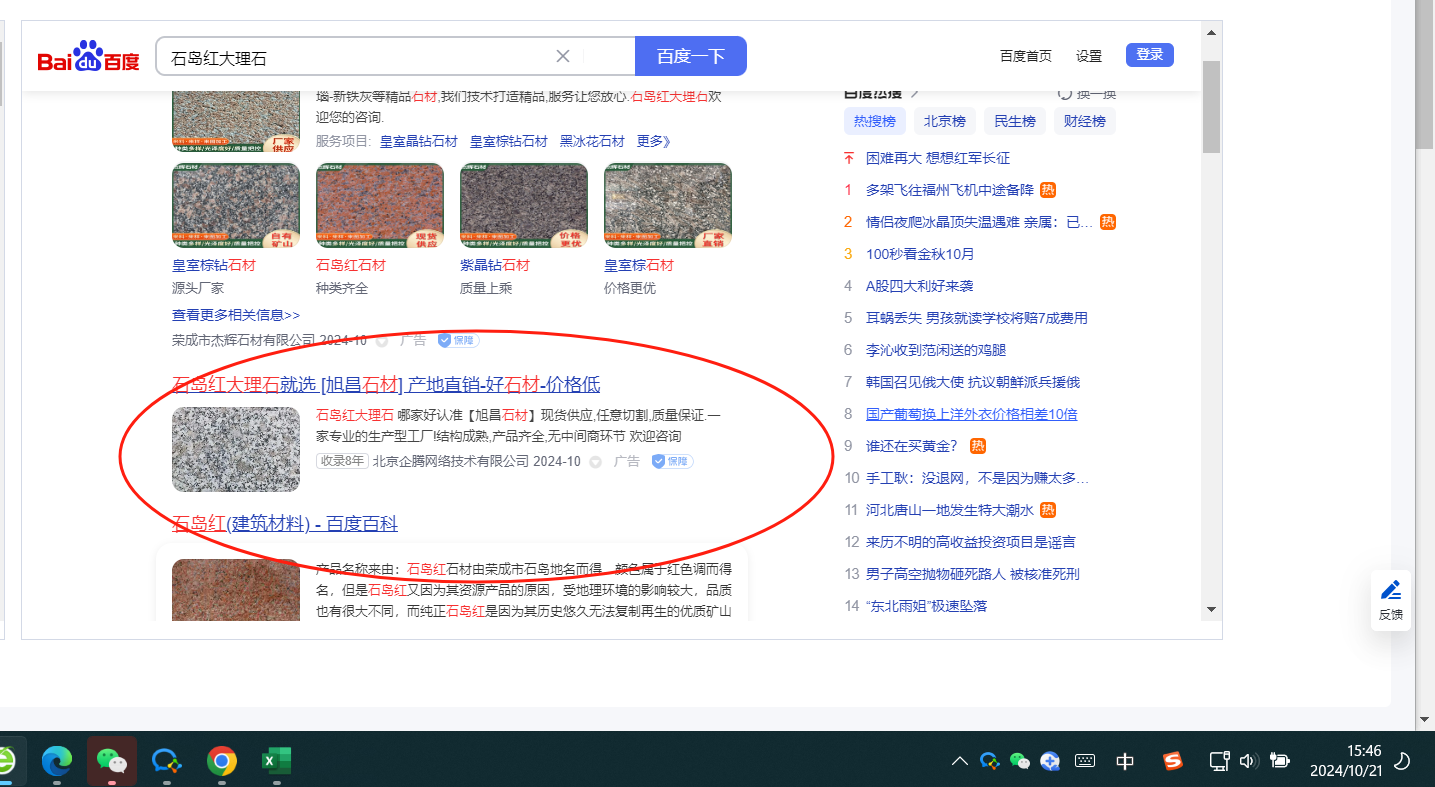Click the page vertical scrollbar thumb
Viewport: 1435px width, 787px height.
click(1211, 105)
